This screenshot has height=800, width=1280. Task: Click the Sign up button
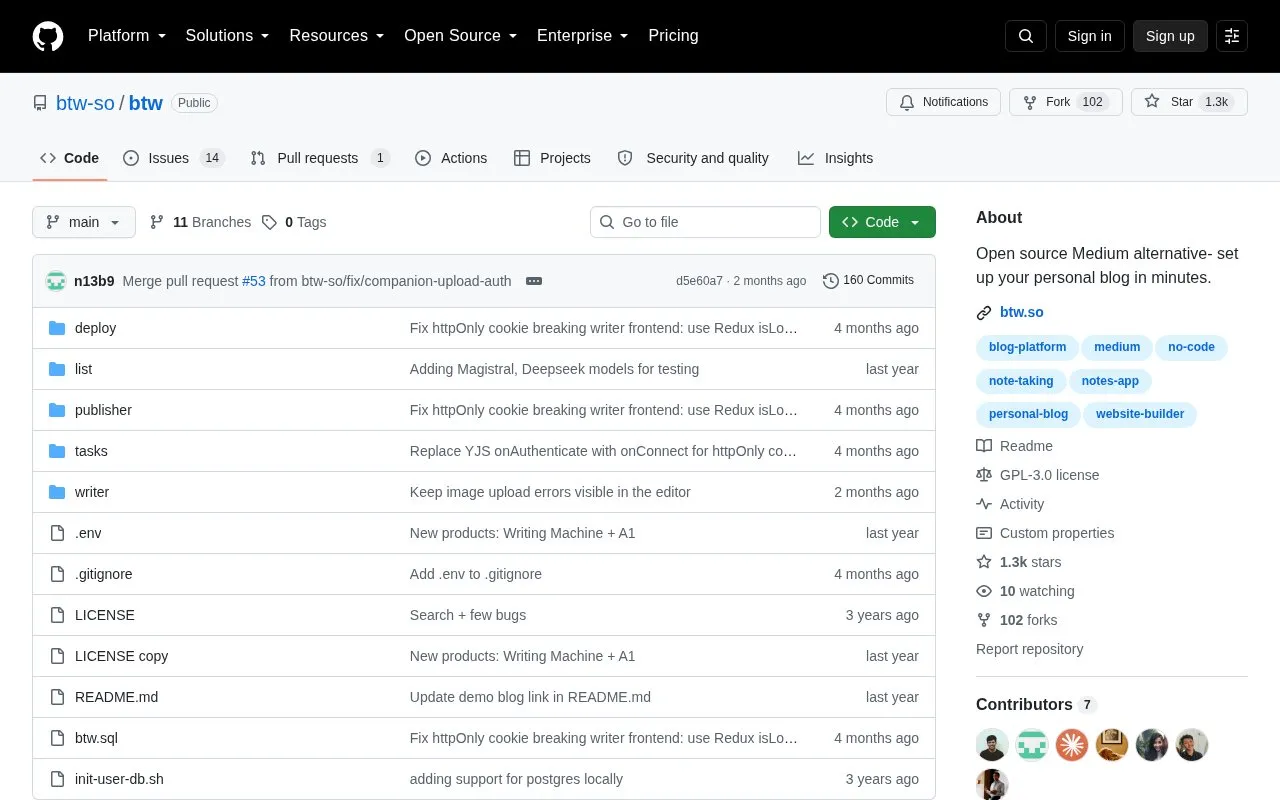coord(1170,36)
